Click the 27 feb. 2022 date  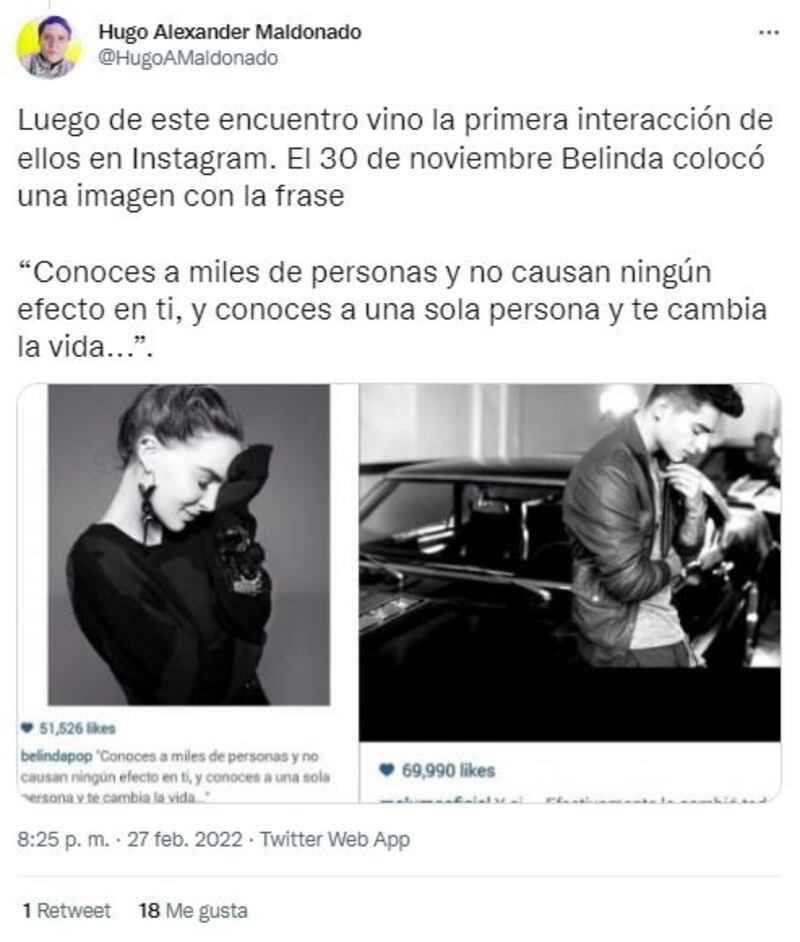click(184, 839)
